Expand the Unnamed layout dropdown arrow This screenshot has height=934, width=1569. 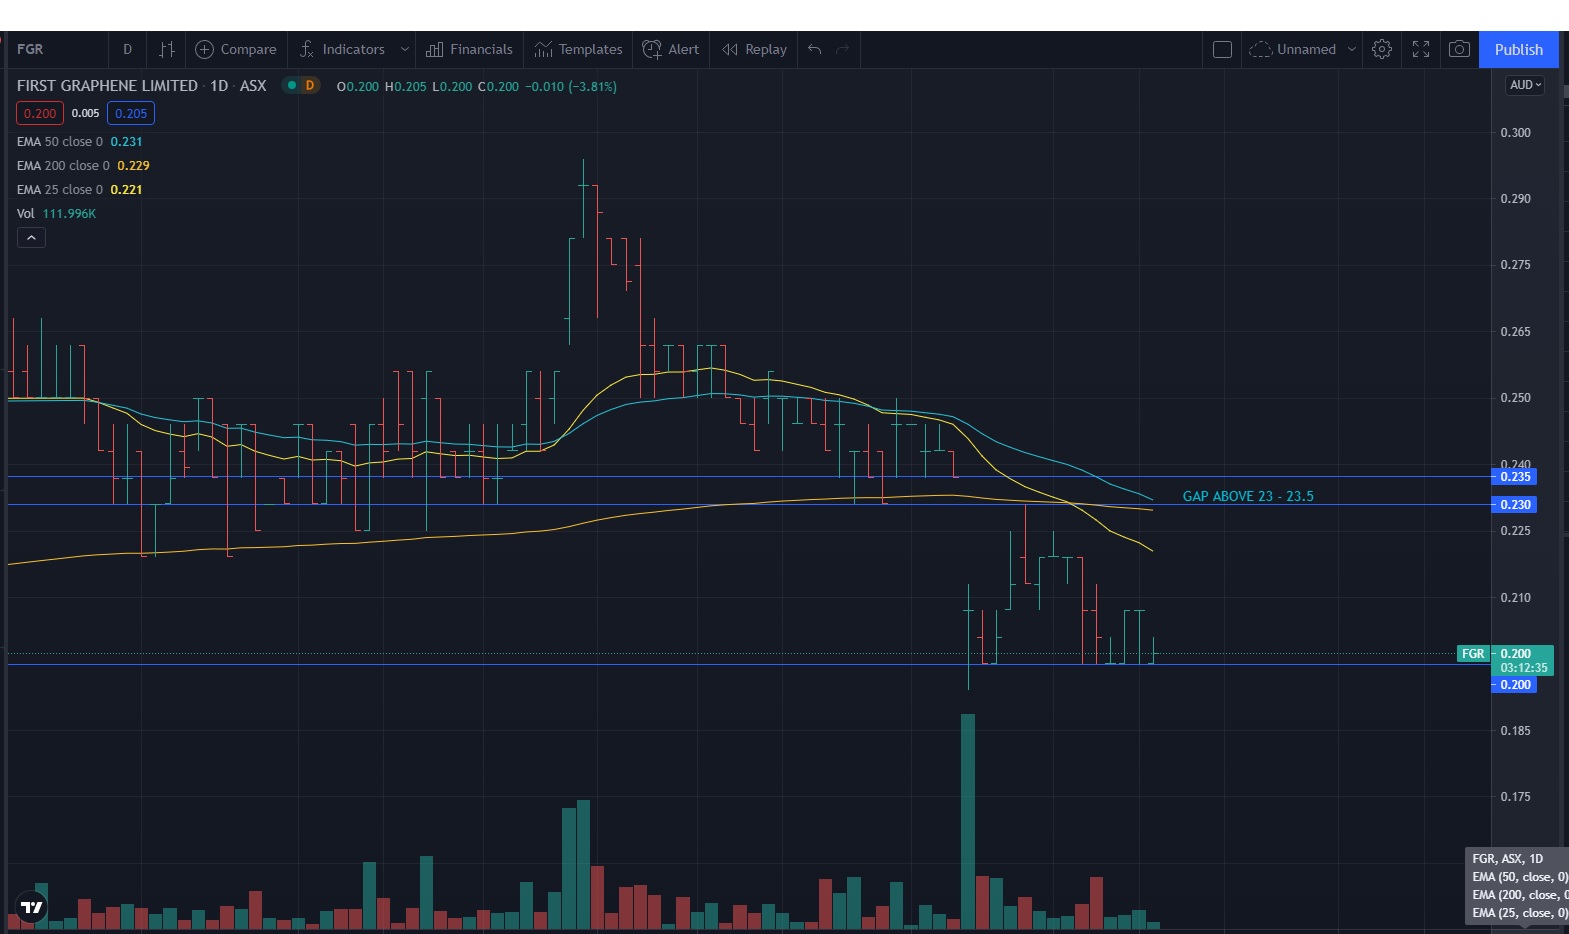pos(1351,49)
